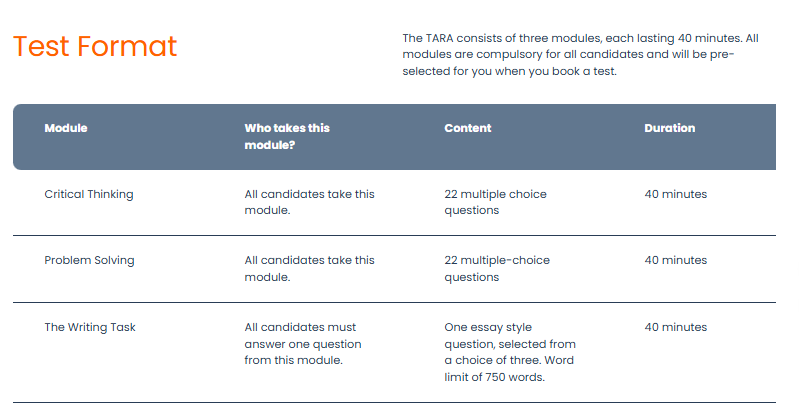
Task: Click the candidates text in Problem Solving row
Action: click(309, 268)
